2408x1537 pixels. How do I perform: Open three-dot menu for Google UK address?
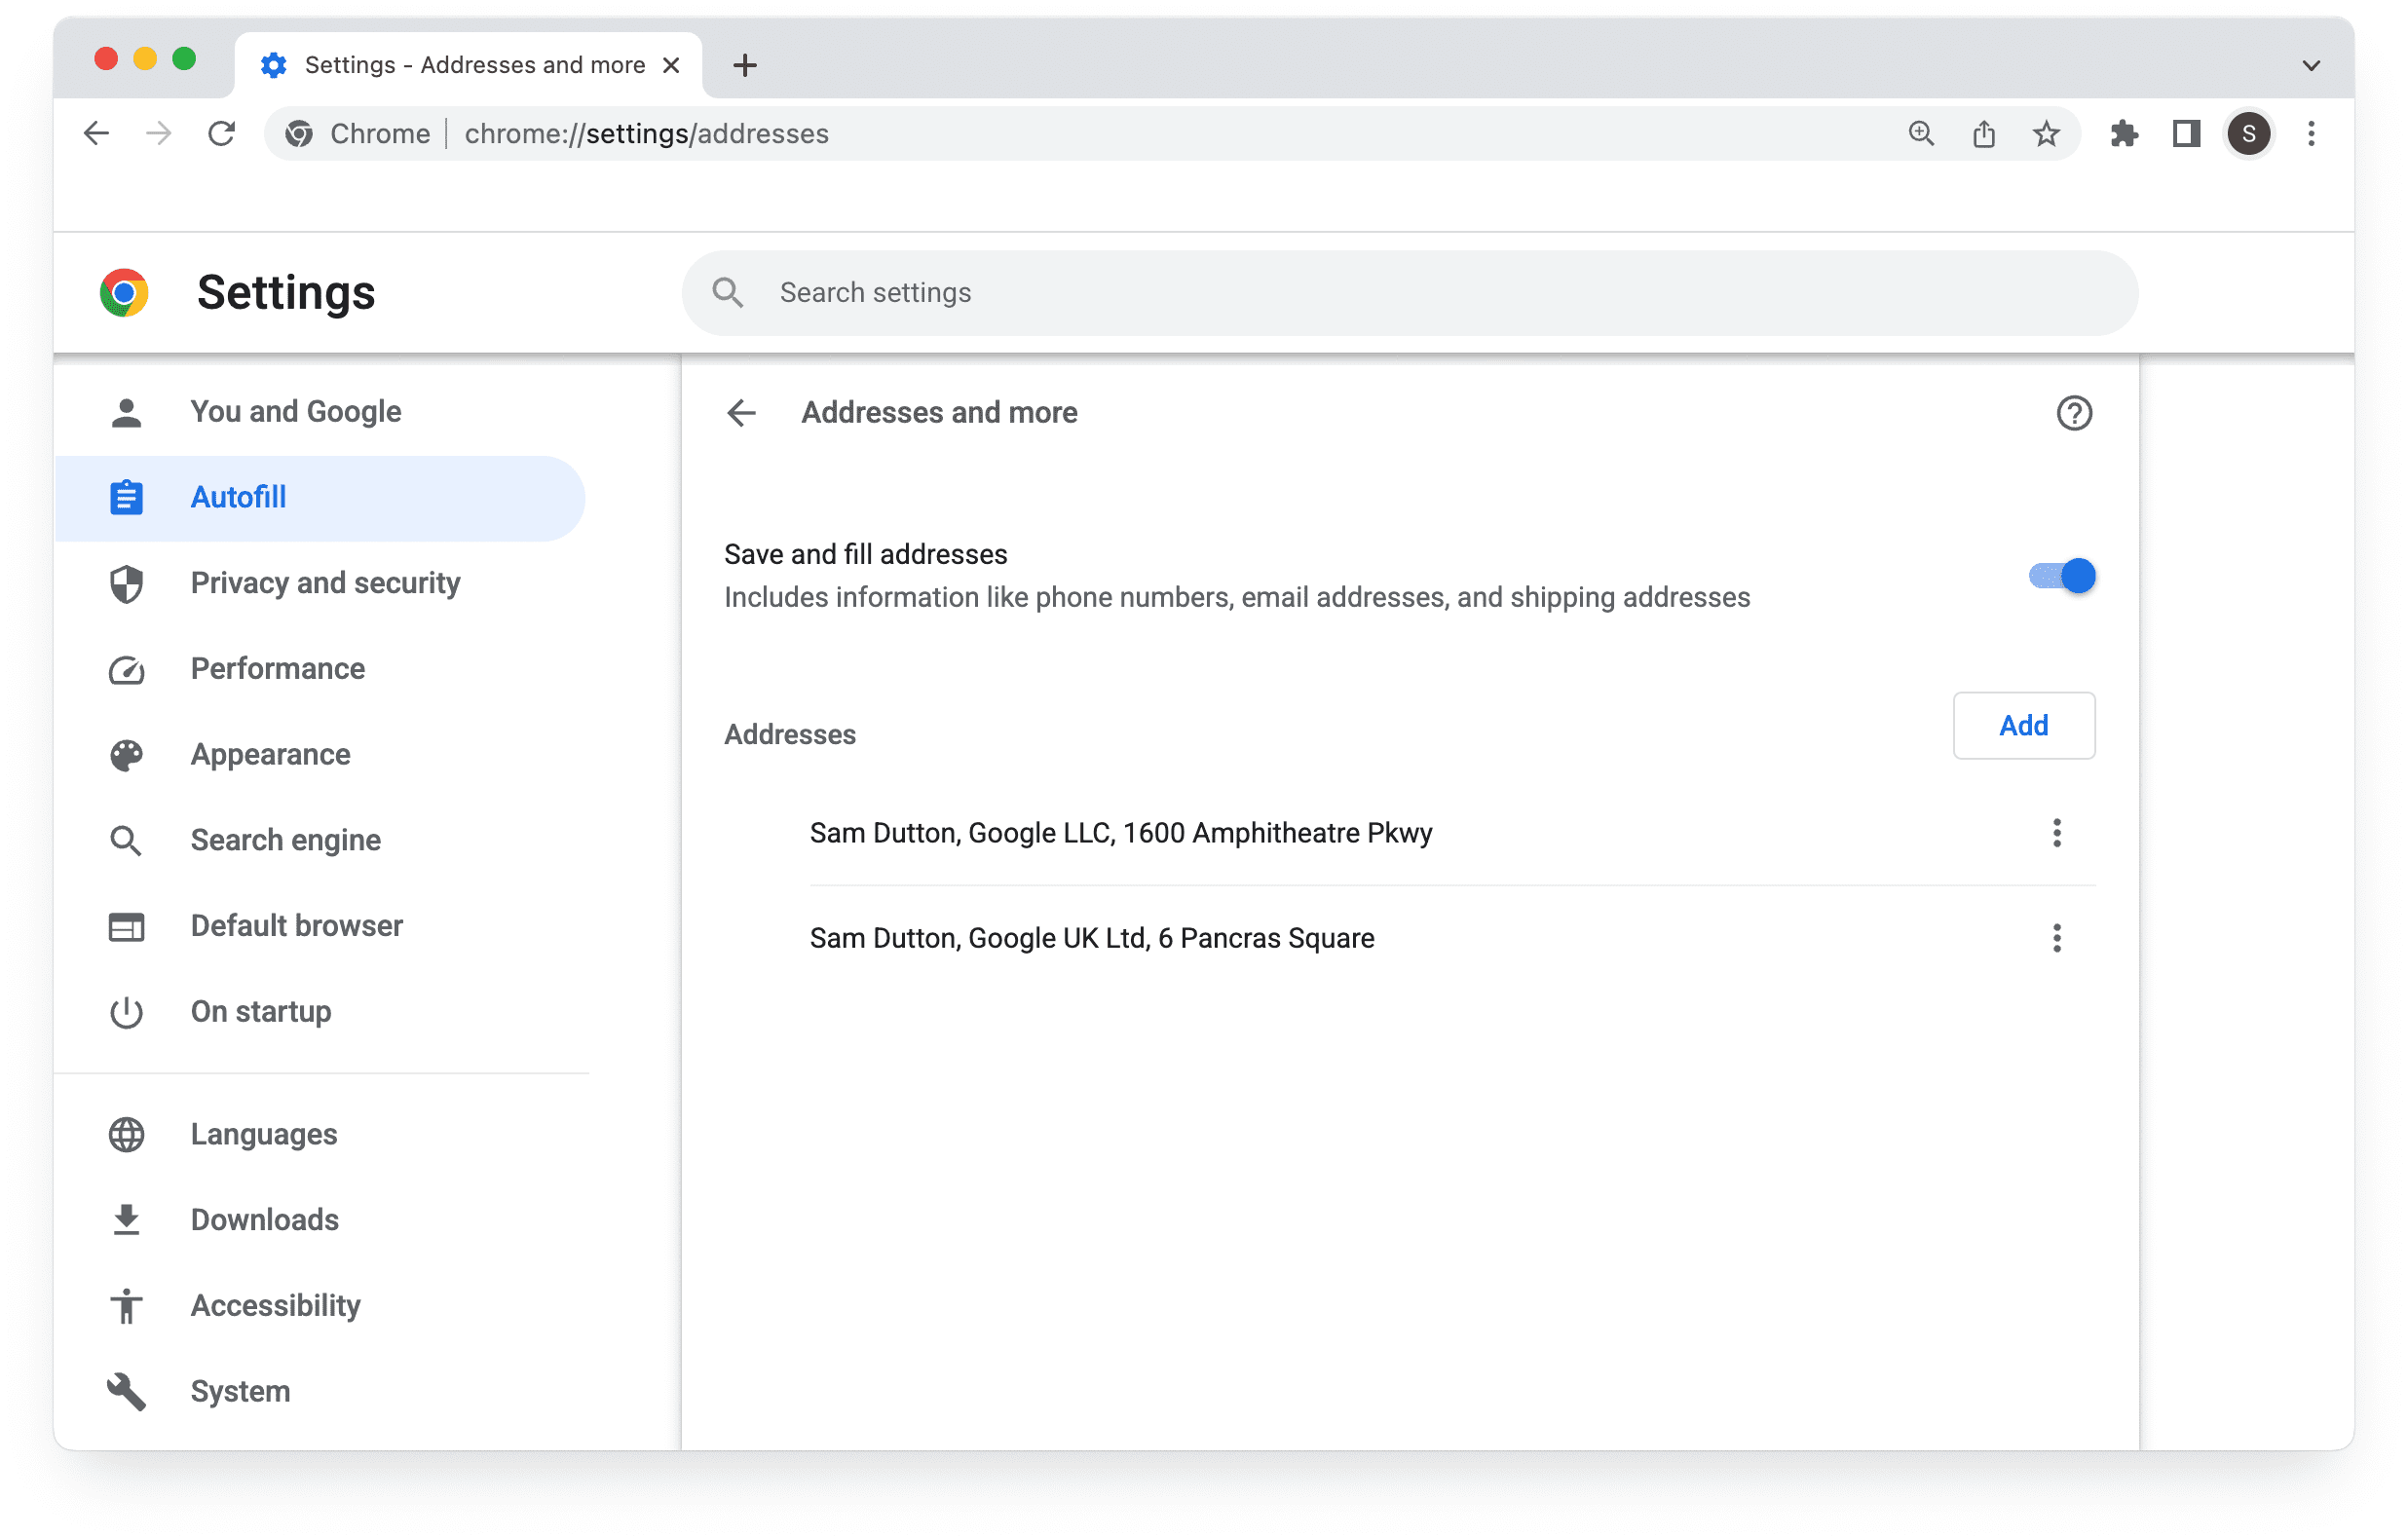pos(2057,937)
